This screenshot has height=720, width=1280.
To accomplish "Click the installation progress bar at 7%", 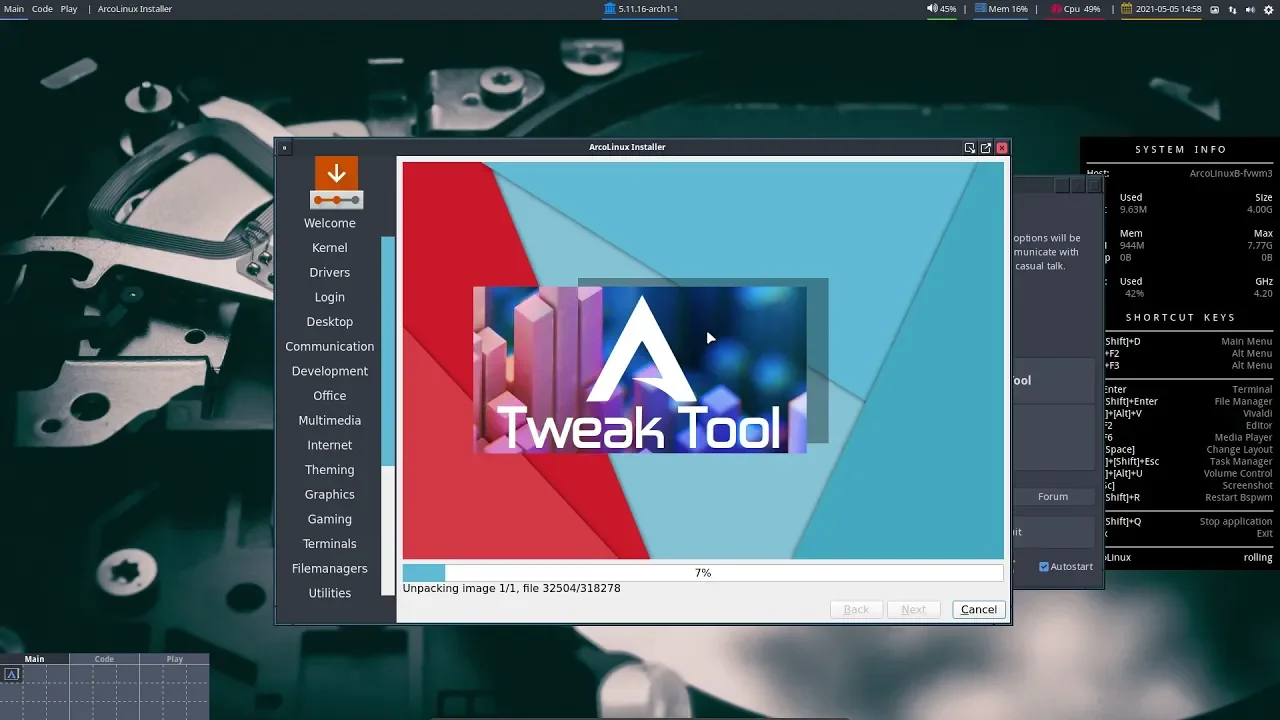I will click(x=703, y=573).
